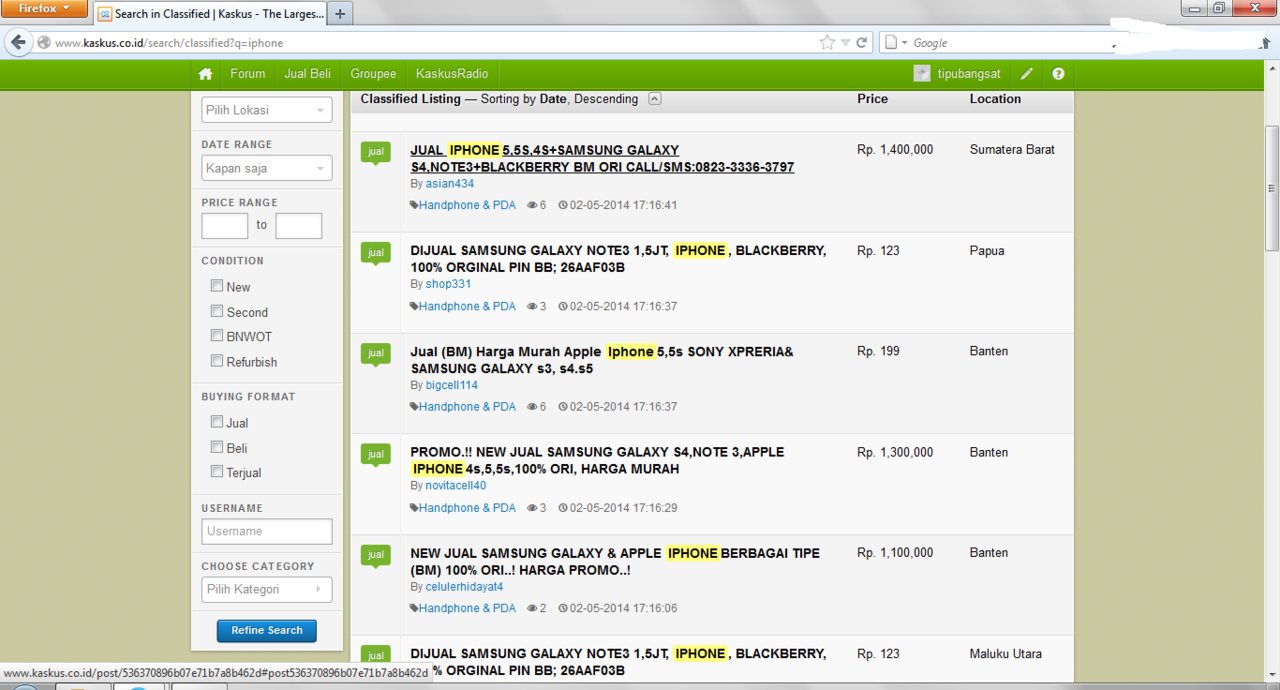The image size is (1280, 690).
Task: Open the Firefox menu button
Action: coord(45,9)
